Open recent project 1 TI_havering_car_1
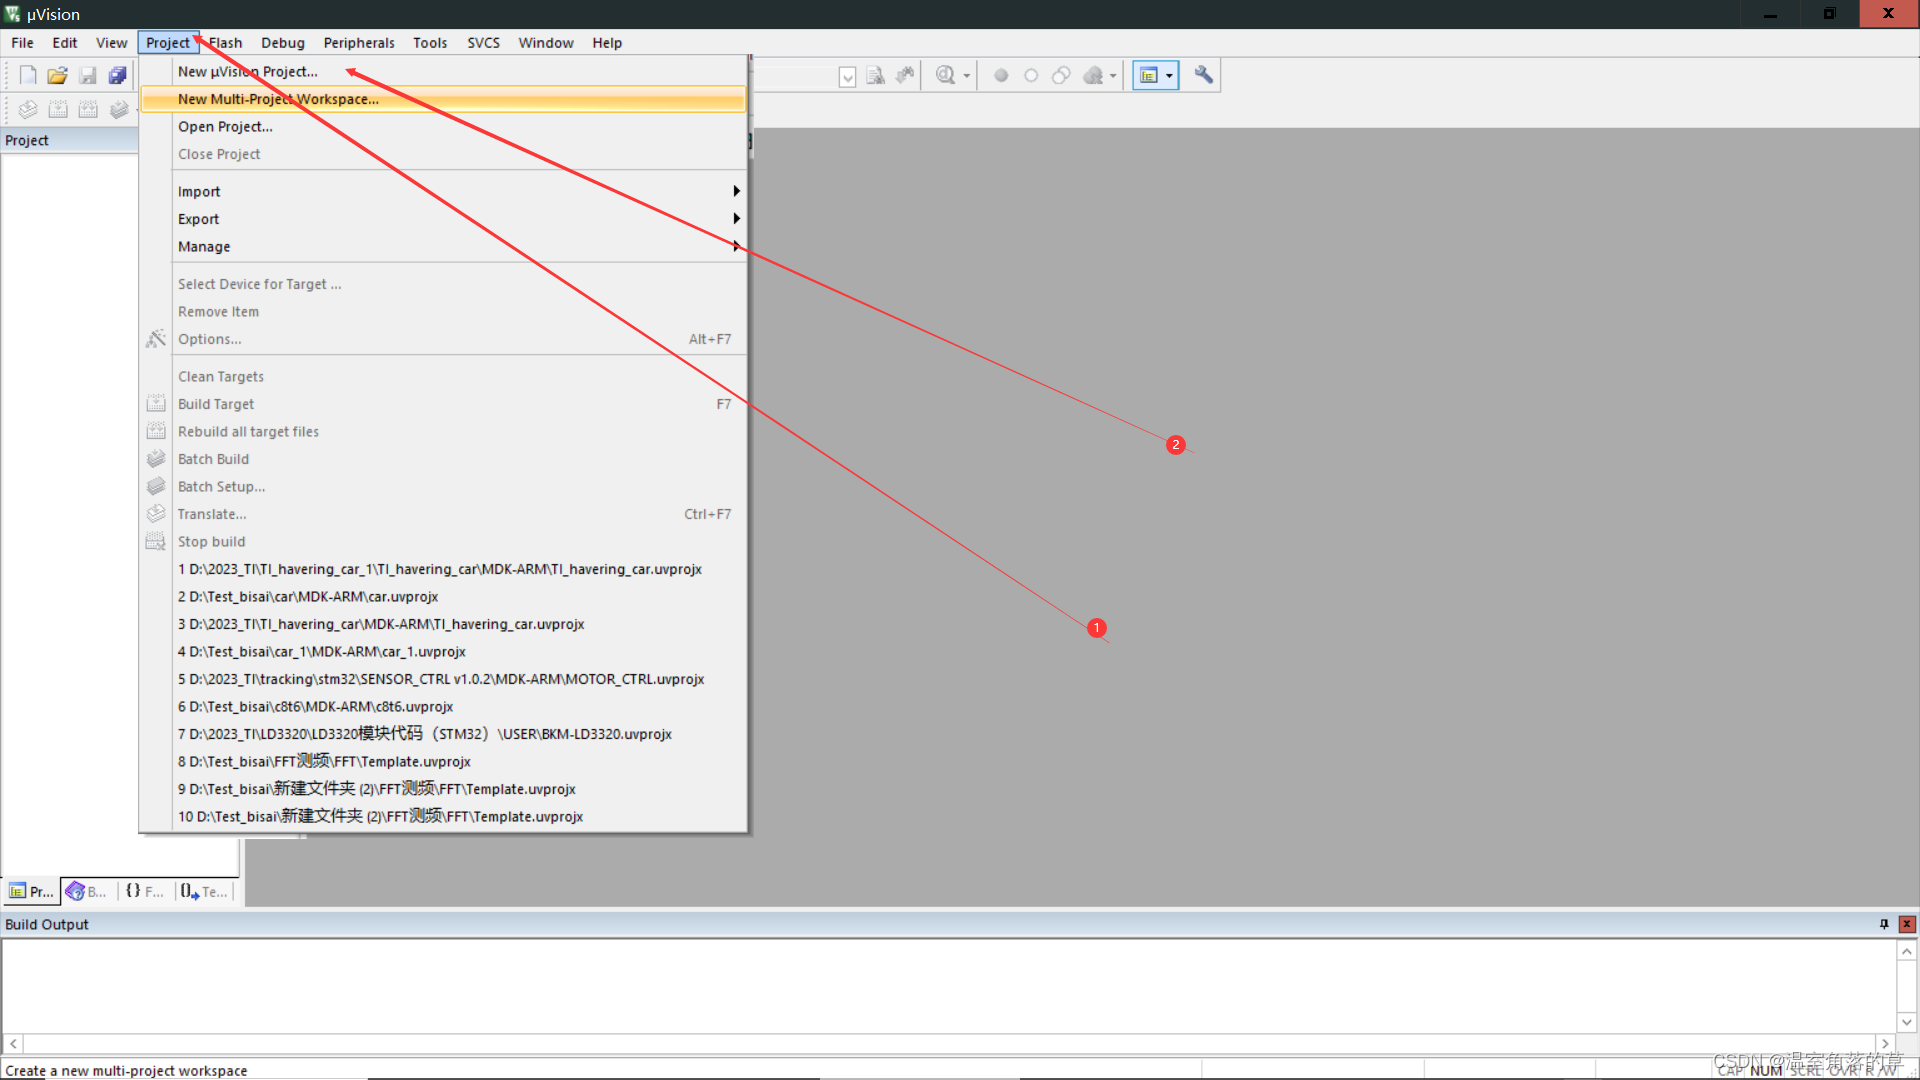Screen dimensions: 1920x1080 [x=444, y=569]
